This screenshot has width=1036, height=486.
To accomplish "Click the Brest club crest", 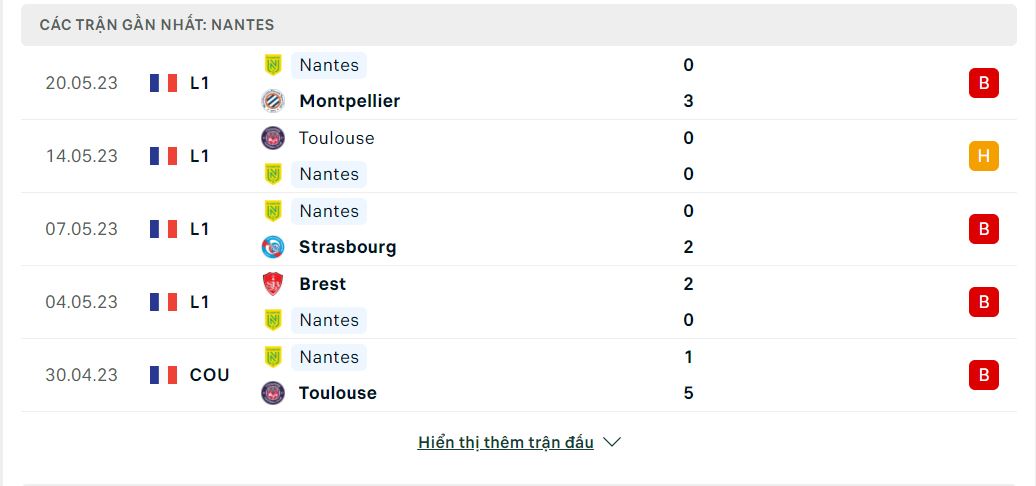I will click(273, 284).
